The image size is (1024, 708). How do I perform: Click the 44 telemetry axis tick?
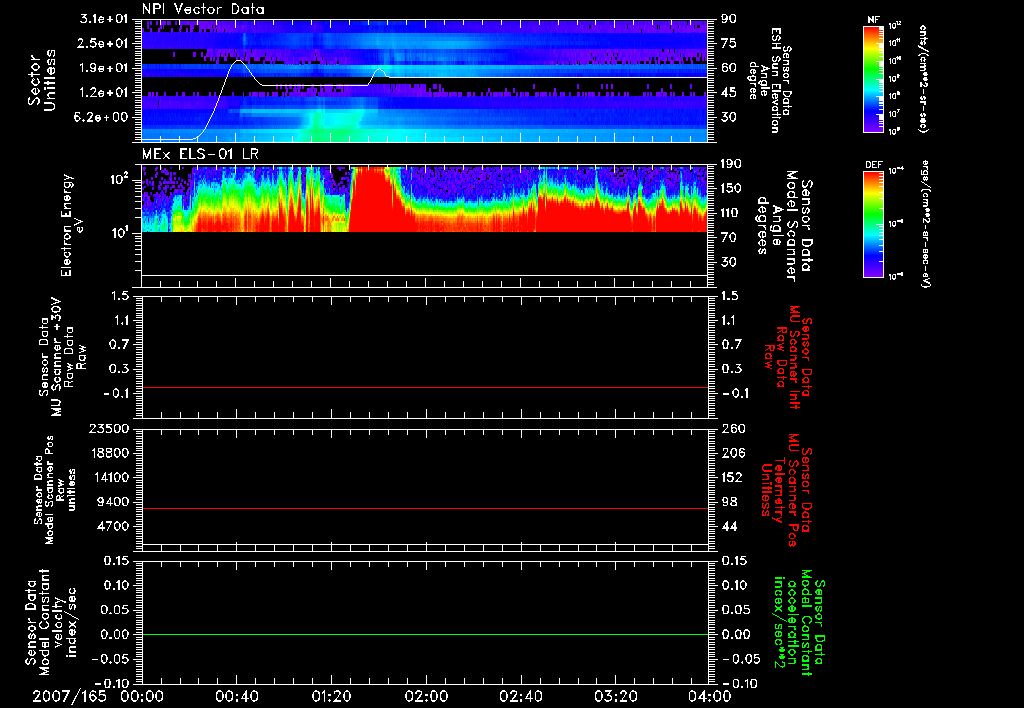pyautogui.click(x=729, y=526)
